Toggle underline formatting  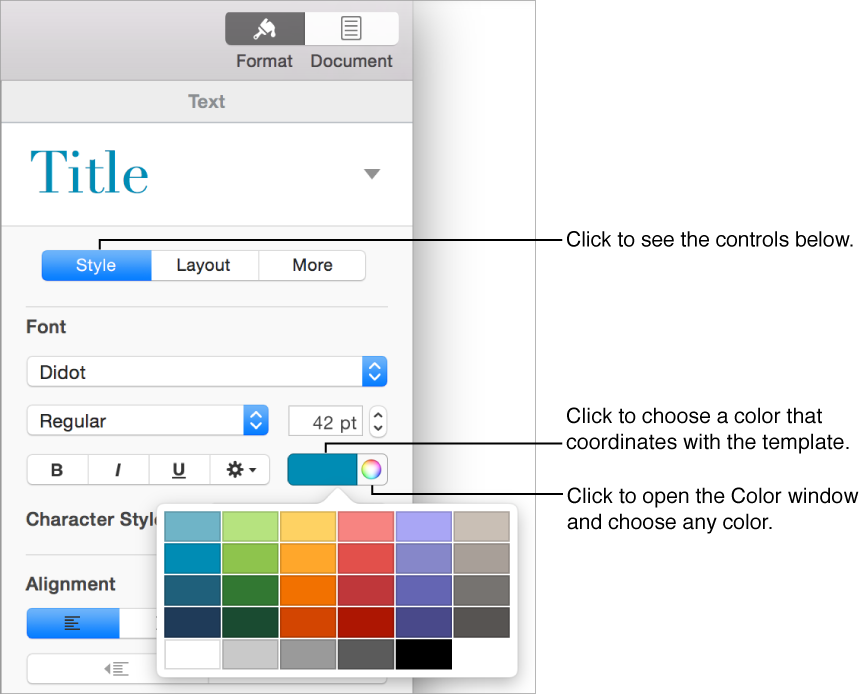(x=179, y=470)
